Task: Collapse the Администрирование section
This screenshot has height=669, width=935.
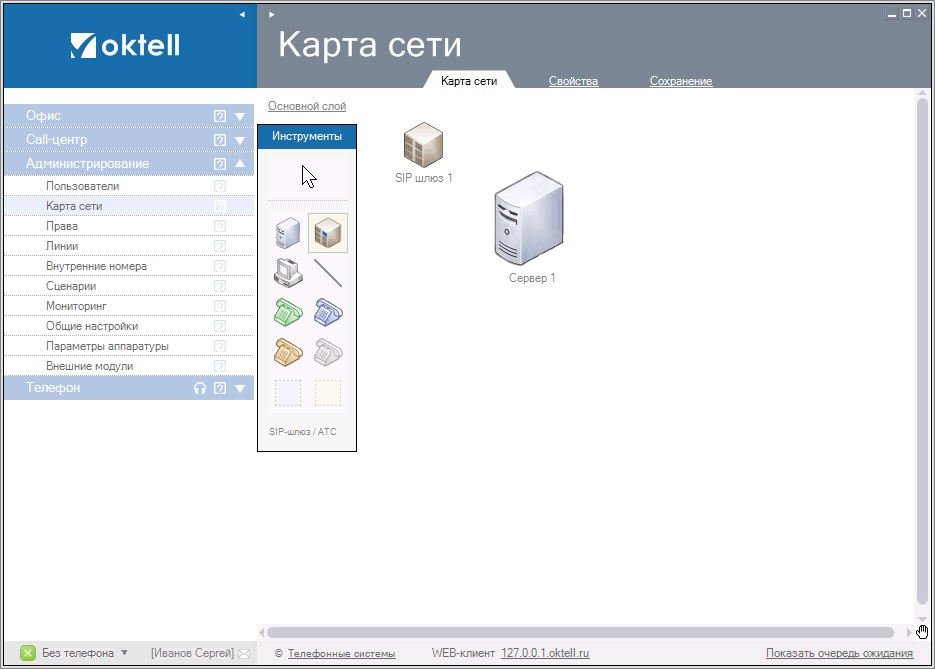Action: pos(240,164)
